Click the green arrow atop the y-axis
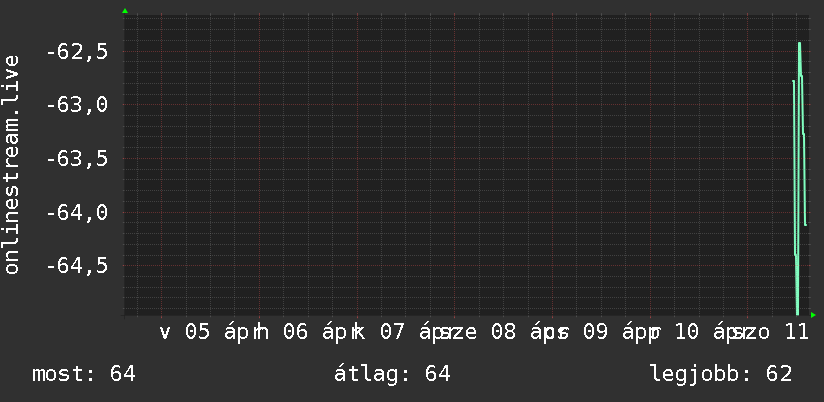Viewport: 824px width, 402px height. (x=125, y=11)
